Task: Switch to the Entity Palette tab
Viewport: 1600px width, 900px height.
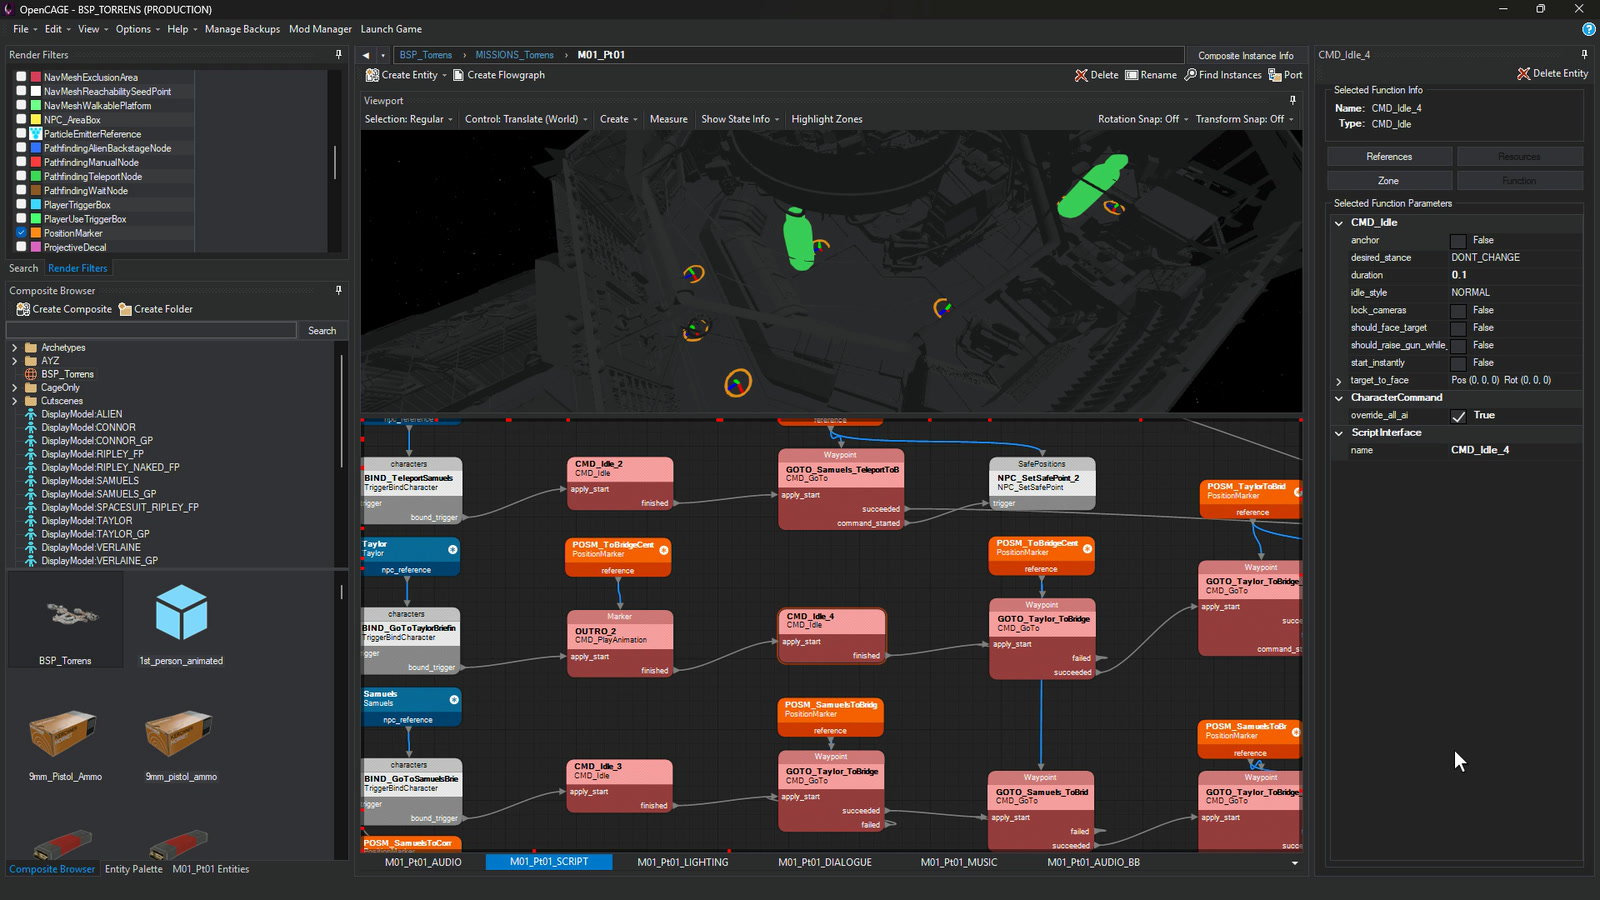Action: click(133, 869)
